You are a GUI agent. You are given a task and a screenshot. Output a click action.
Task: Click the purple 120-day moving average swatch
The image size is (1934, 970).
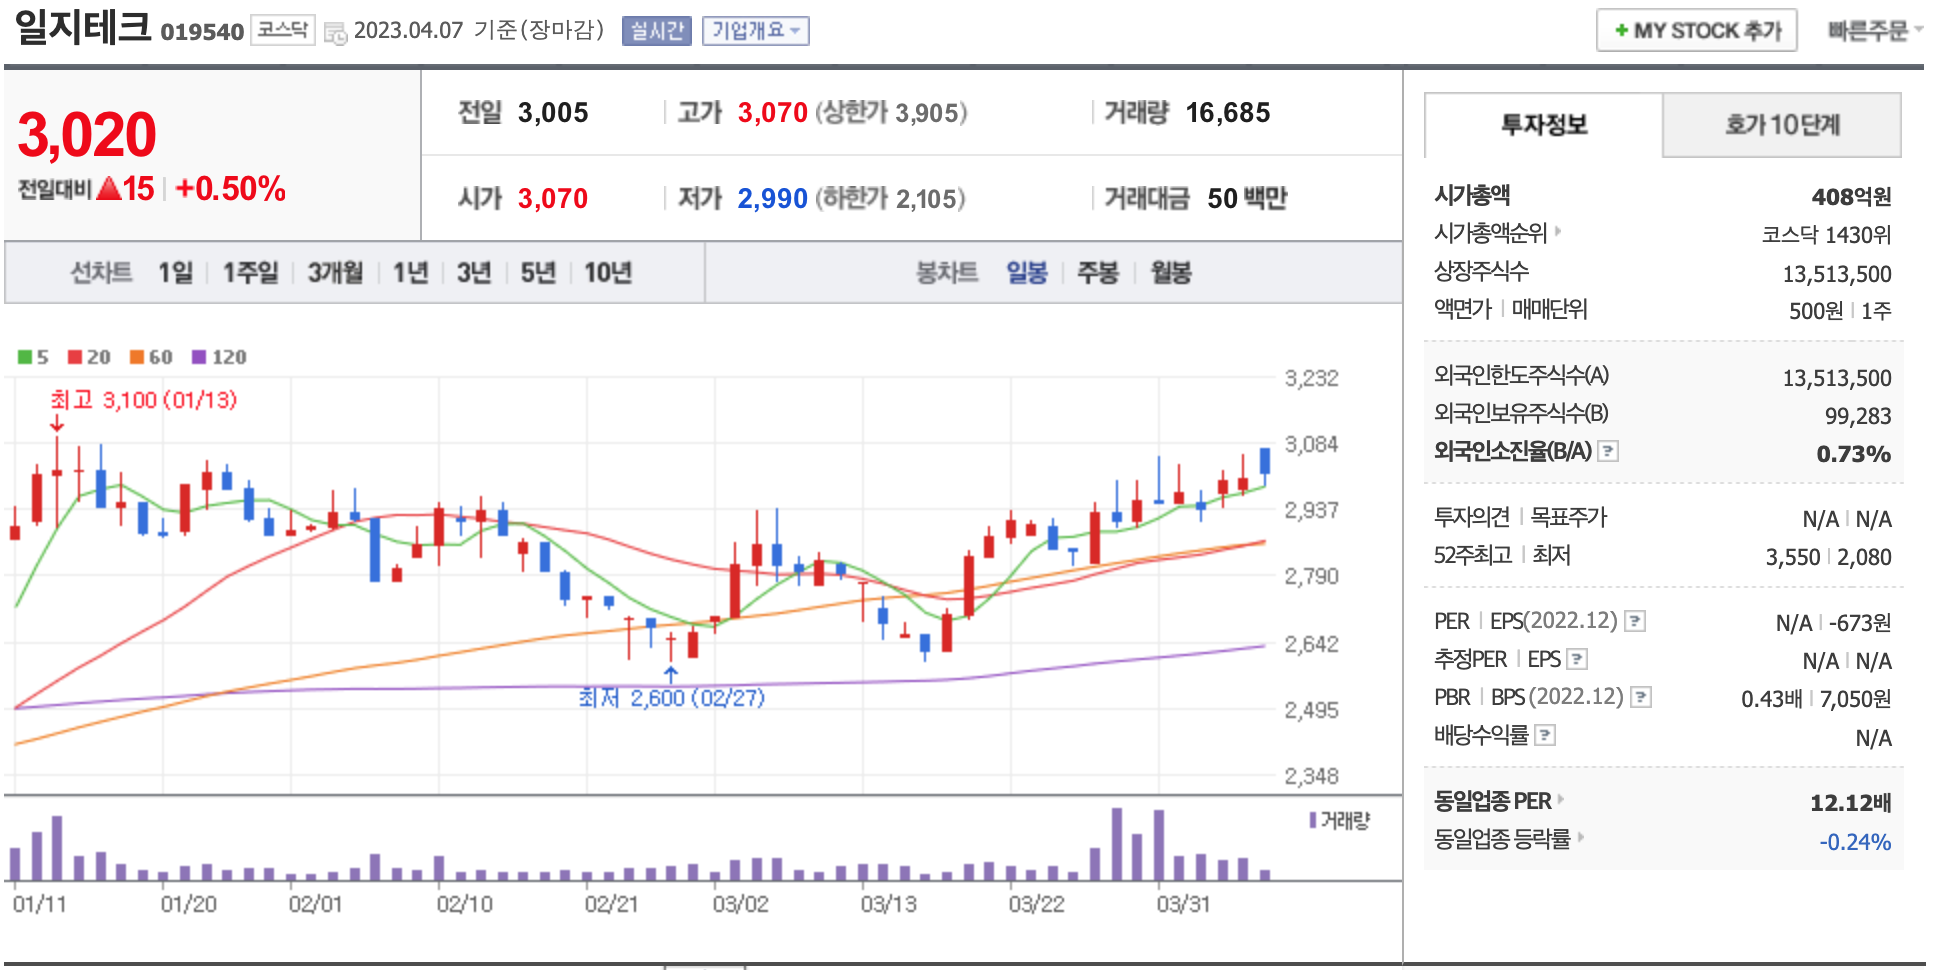pos(199,357)
